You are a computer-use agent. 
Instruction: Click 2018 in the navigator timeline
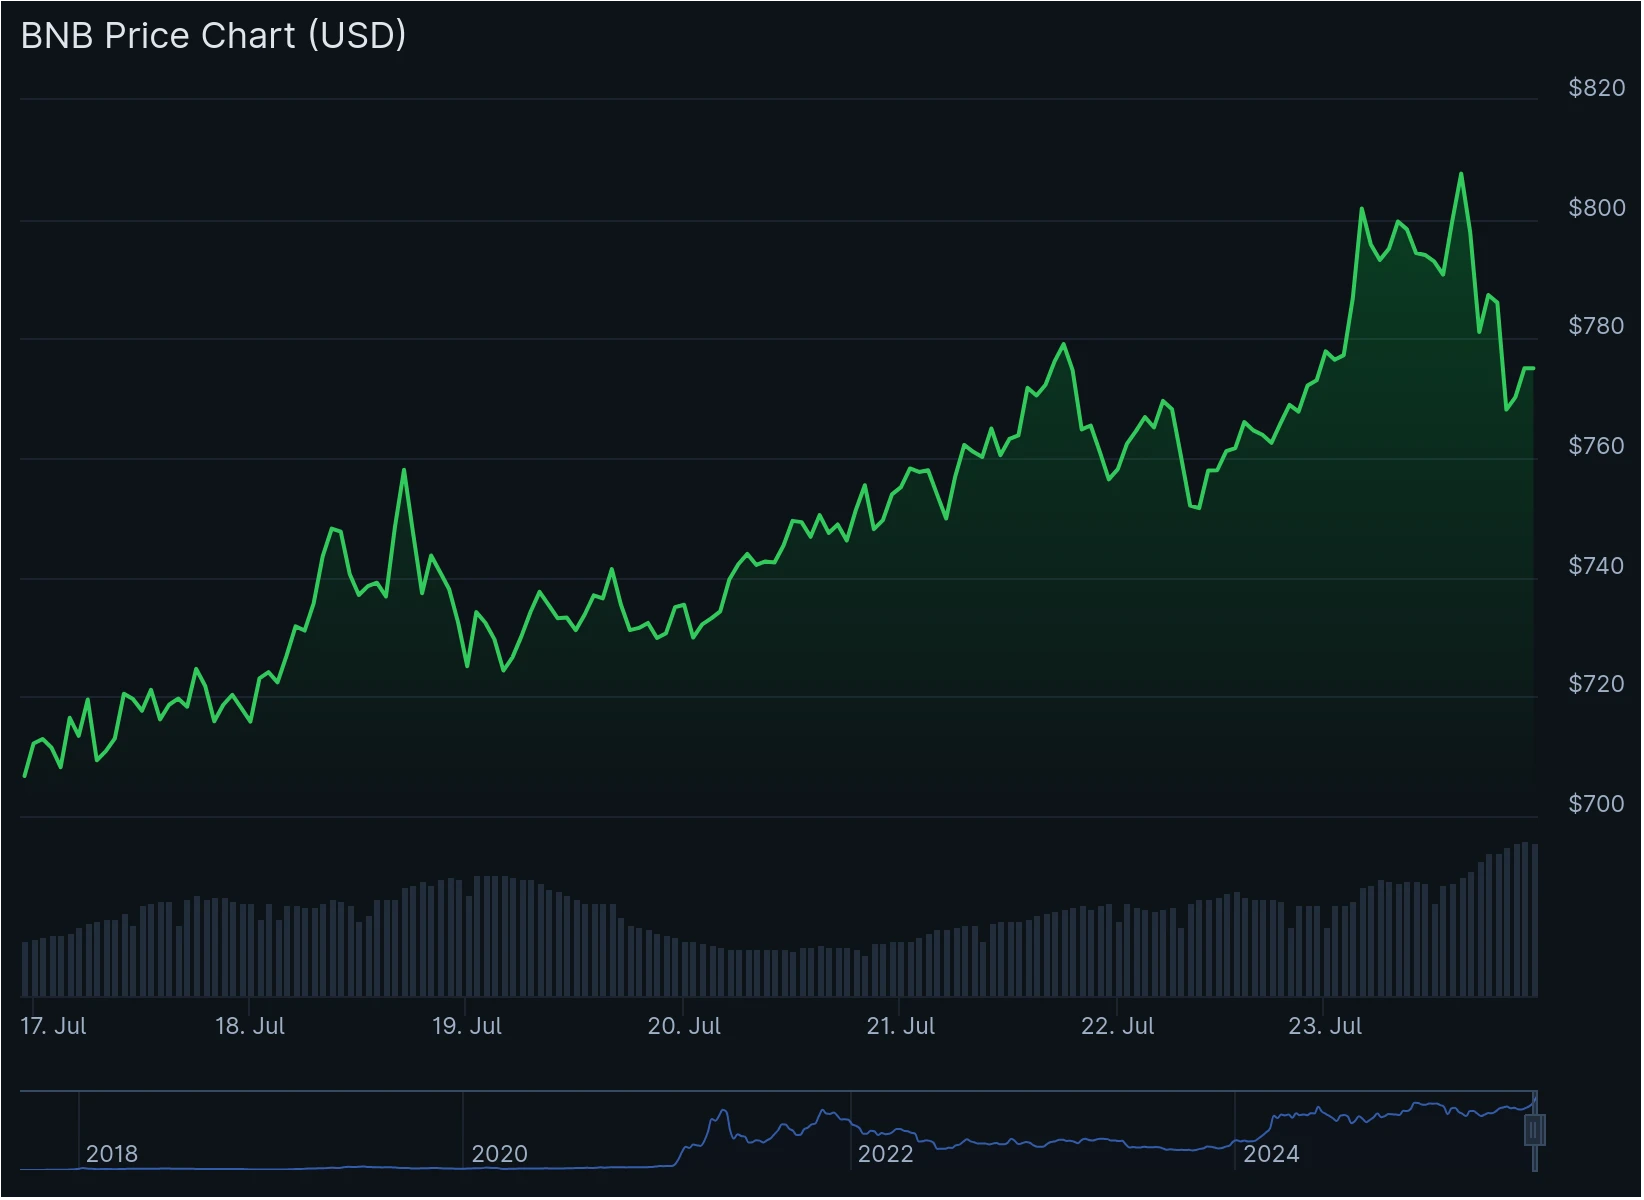[x=112, y=1154]
